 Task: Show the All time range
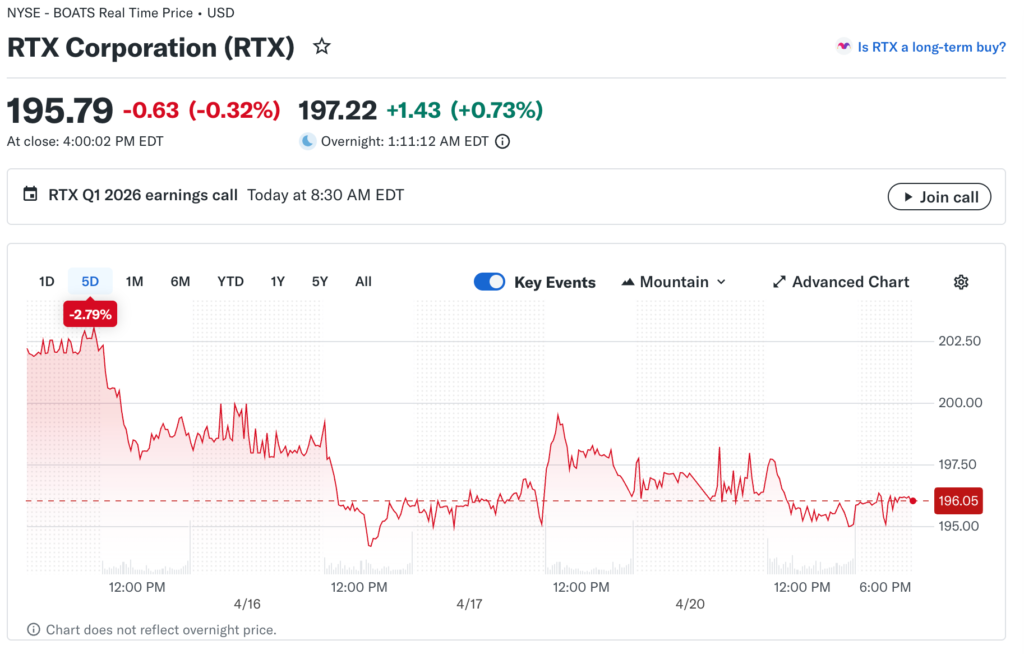tap(363, 282)
